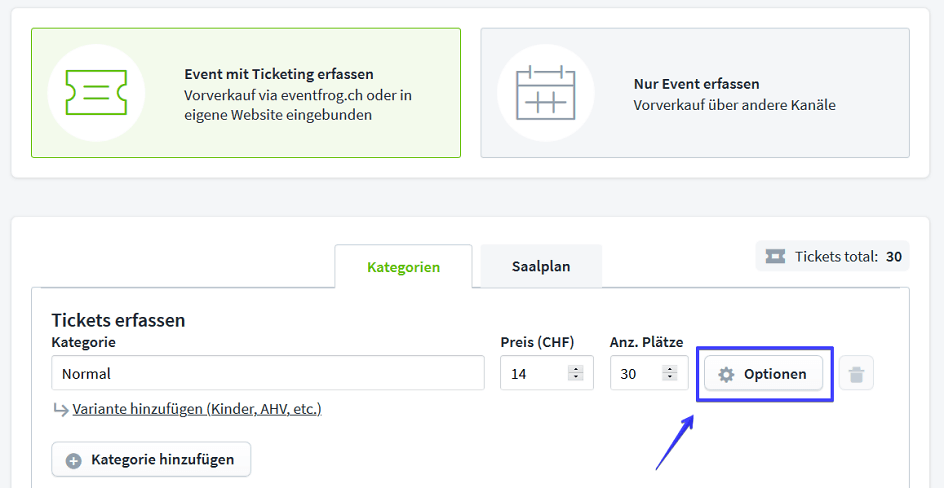
Task: Add a variant via Variante hinzufügen link
Action: coord(196,409)
